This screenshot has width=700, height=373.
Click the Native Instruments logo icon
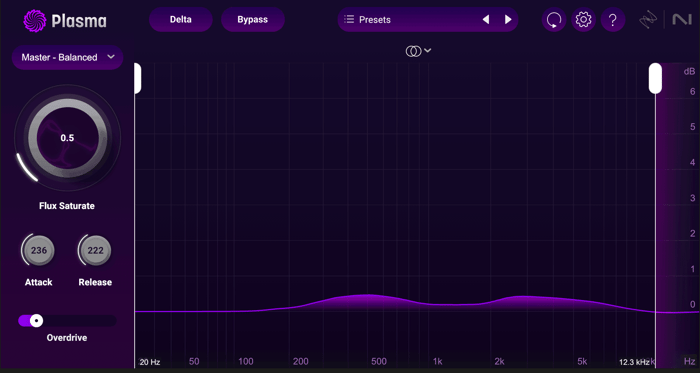click(681, 20)
